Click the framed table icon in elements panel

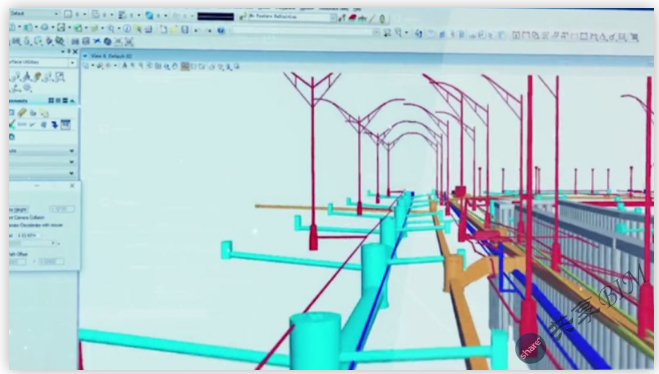tap(66, 124)
